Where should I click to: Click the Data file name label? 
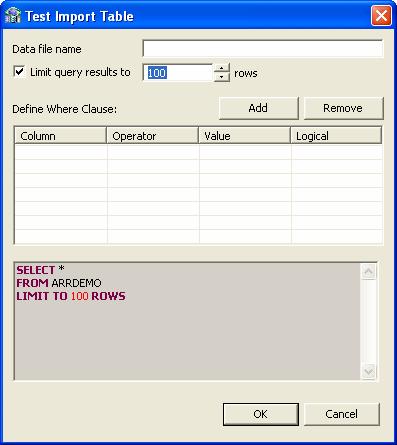click(x=47, y=49)
